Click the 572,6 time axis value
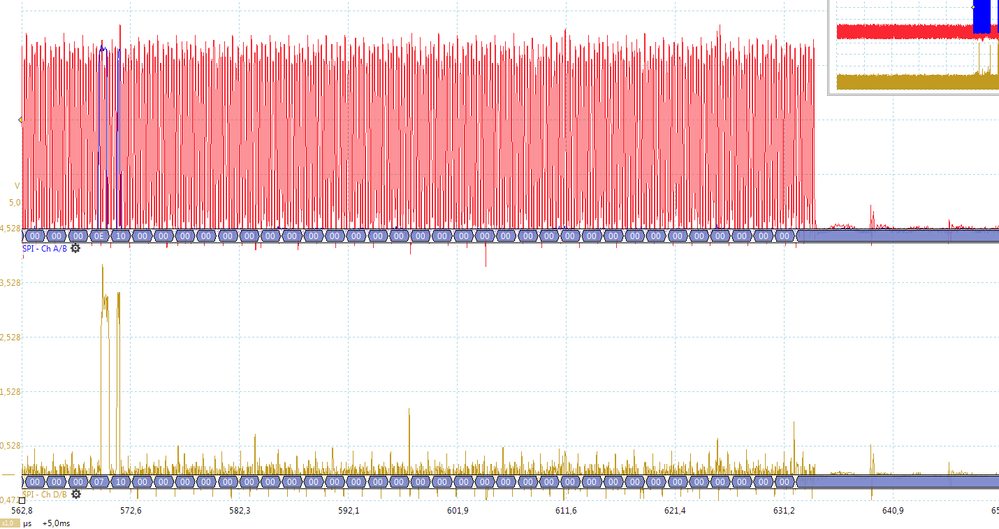The height and width of the screenshot is (529, 999). 131,511
